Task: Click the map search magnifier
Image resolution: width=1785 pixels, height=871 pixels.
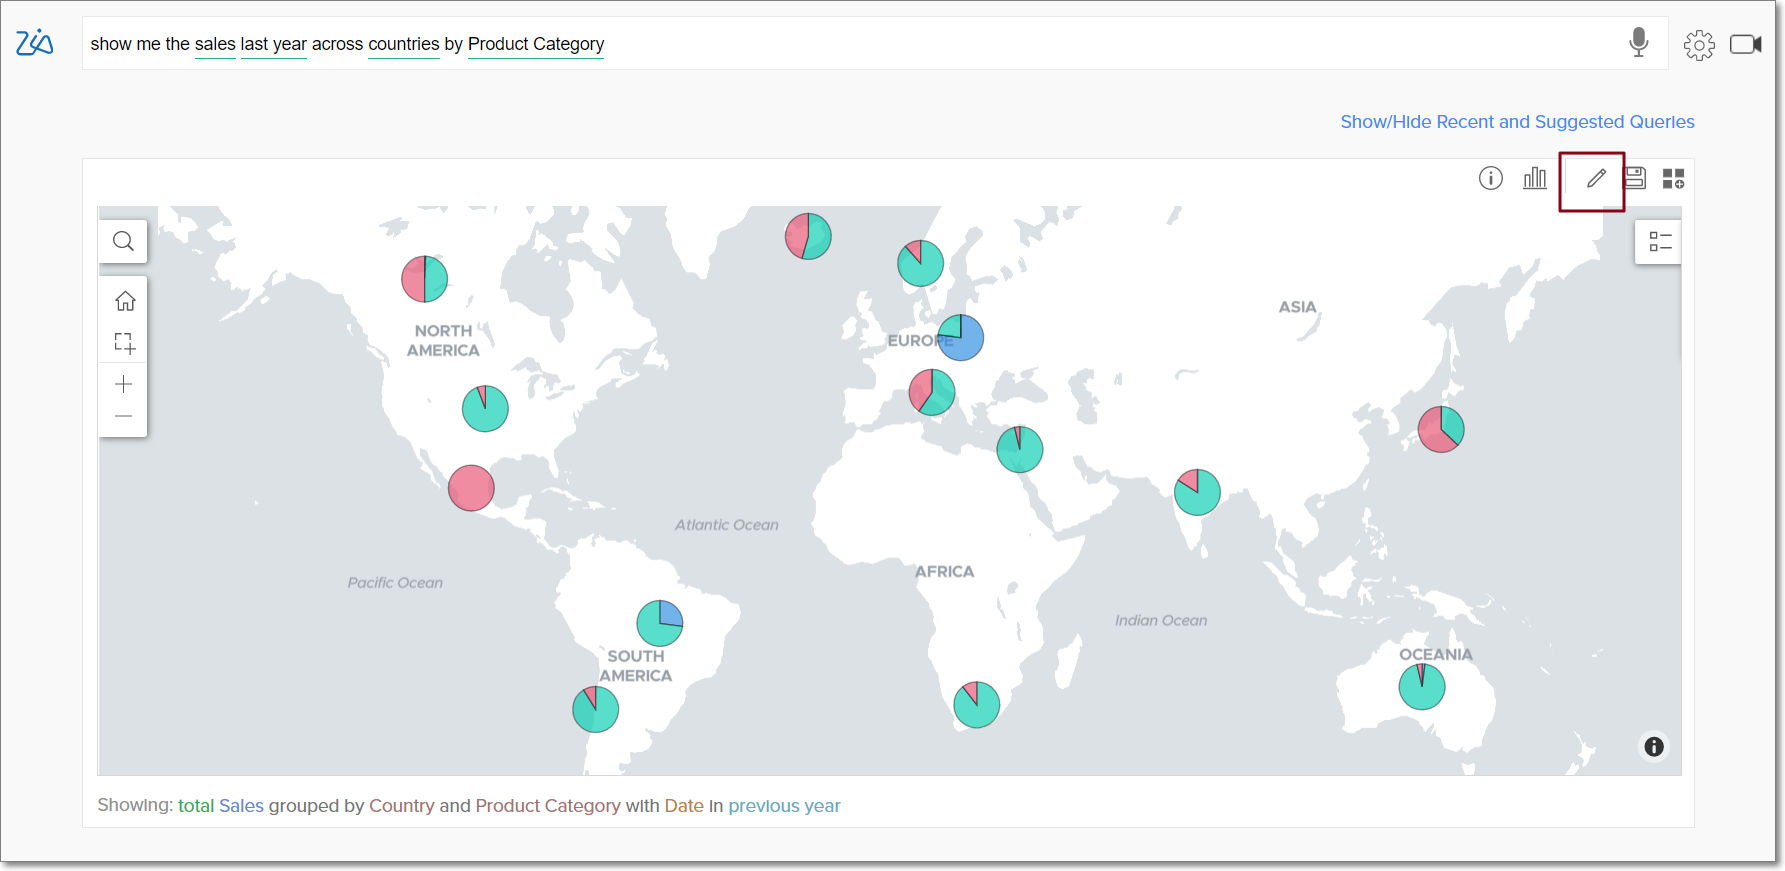Action: point(123,241)
